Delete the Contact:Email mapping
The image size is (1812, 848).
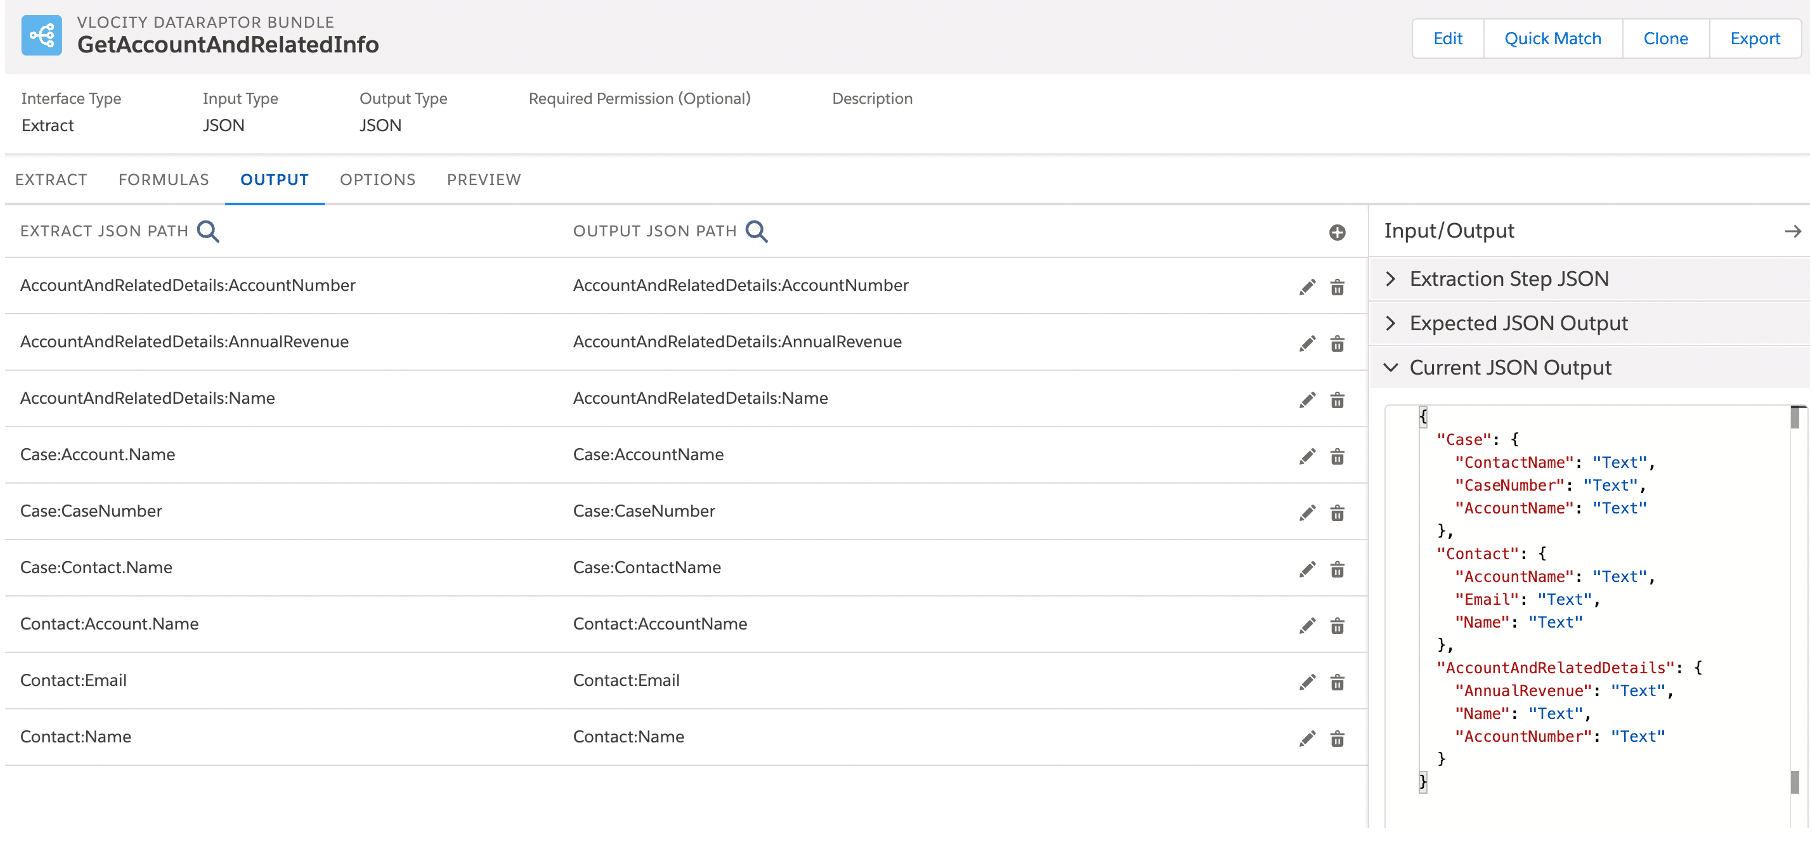[1337, 682]
